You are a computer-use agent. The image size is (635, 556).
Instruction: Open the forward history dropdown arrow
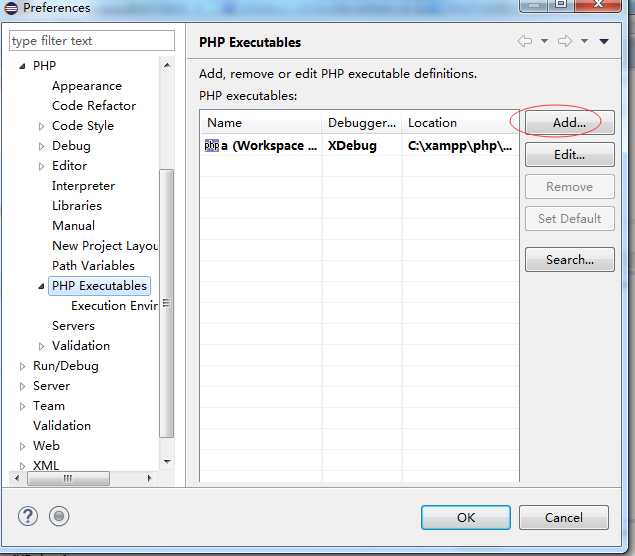pos(584,41)
